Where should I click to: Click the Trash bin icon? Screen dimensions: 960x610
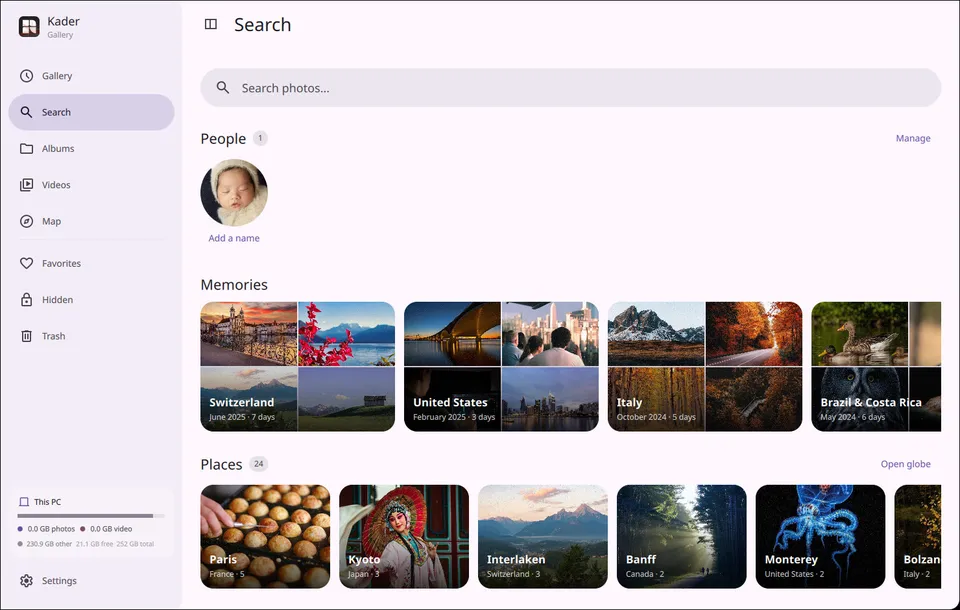(26, 336)
